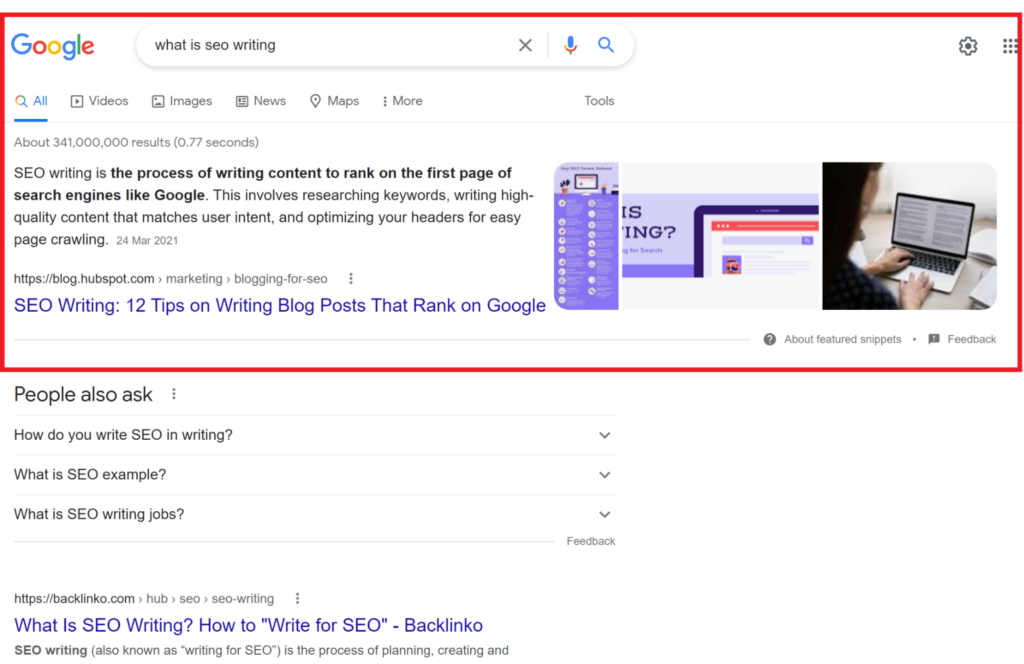Switch to the Videos tab
This screenshot has width=1024, height=664.
coord(99,101)
